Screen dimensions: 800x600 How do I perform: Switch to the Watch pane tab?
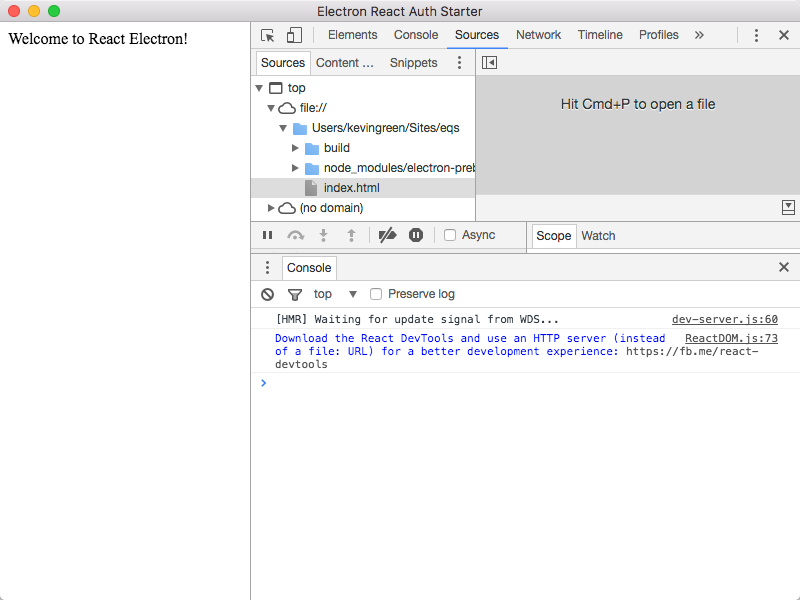(x=598, y=236)
